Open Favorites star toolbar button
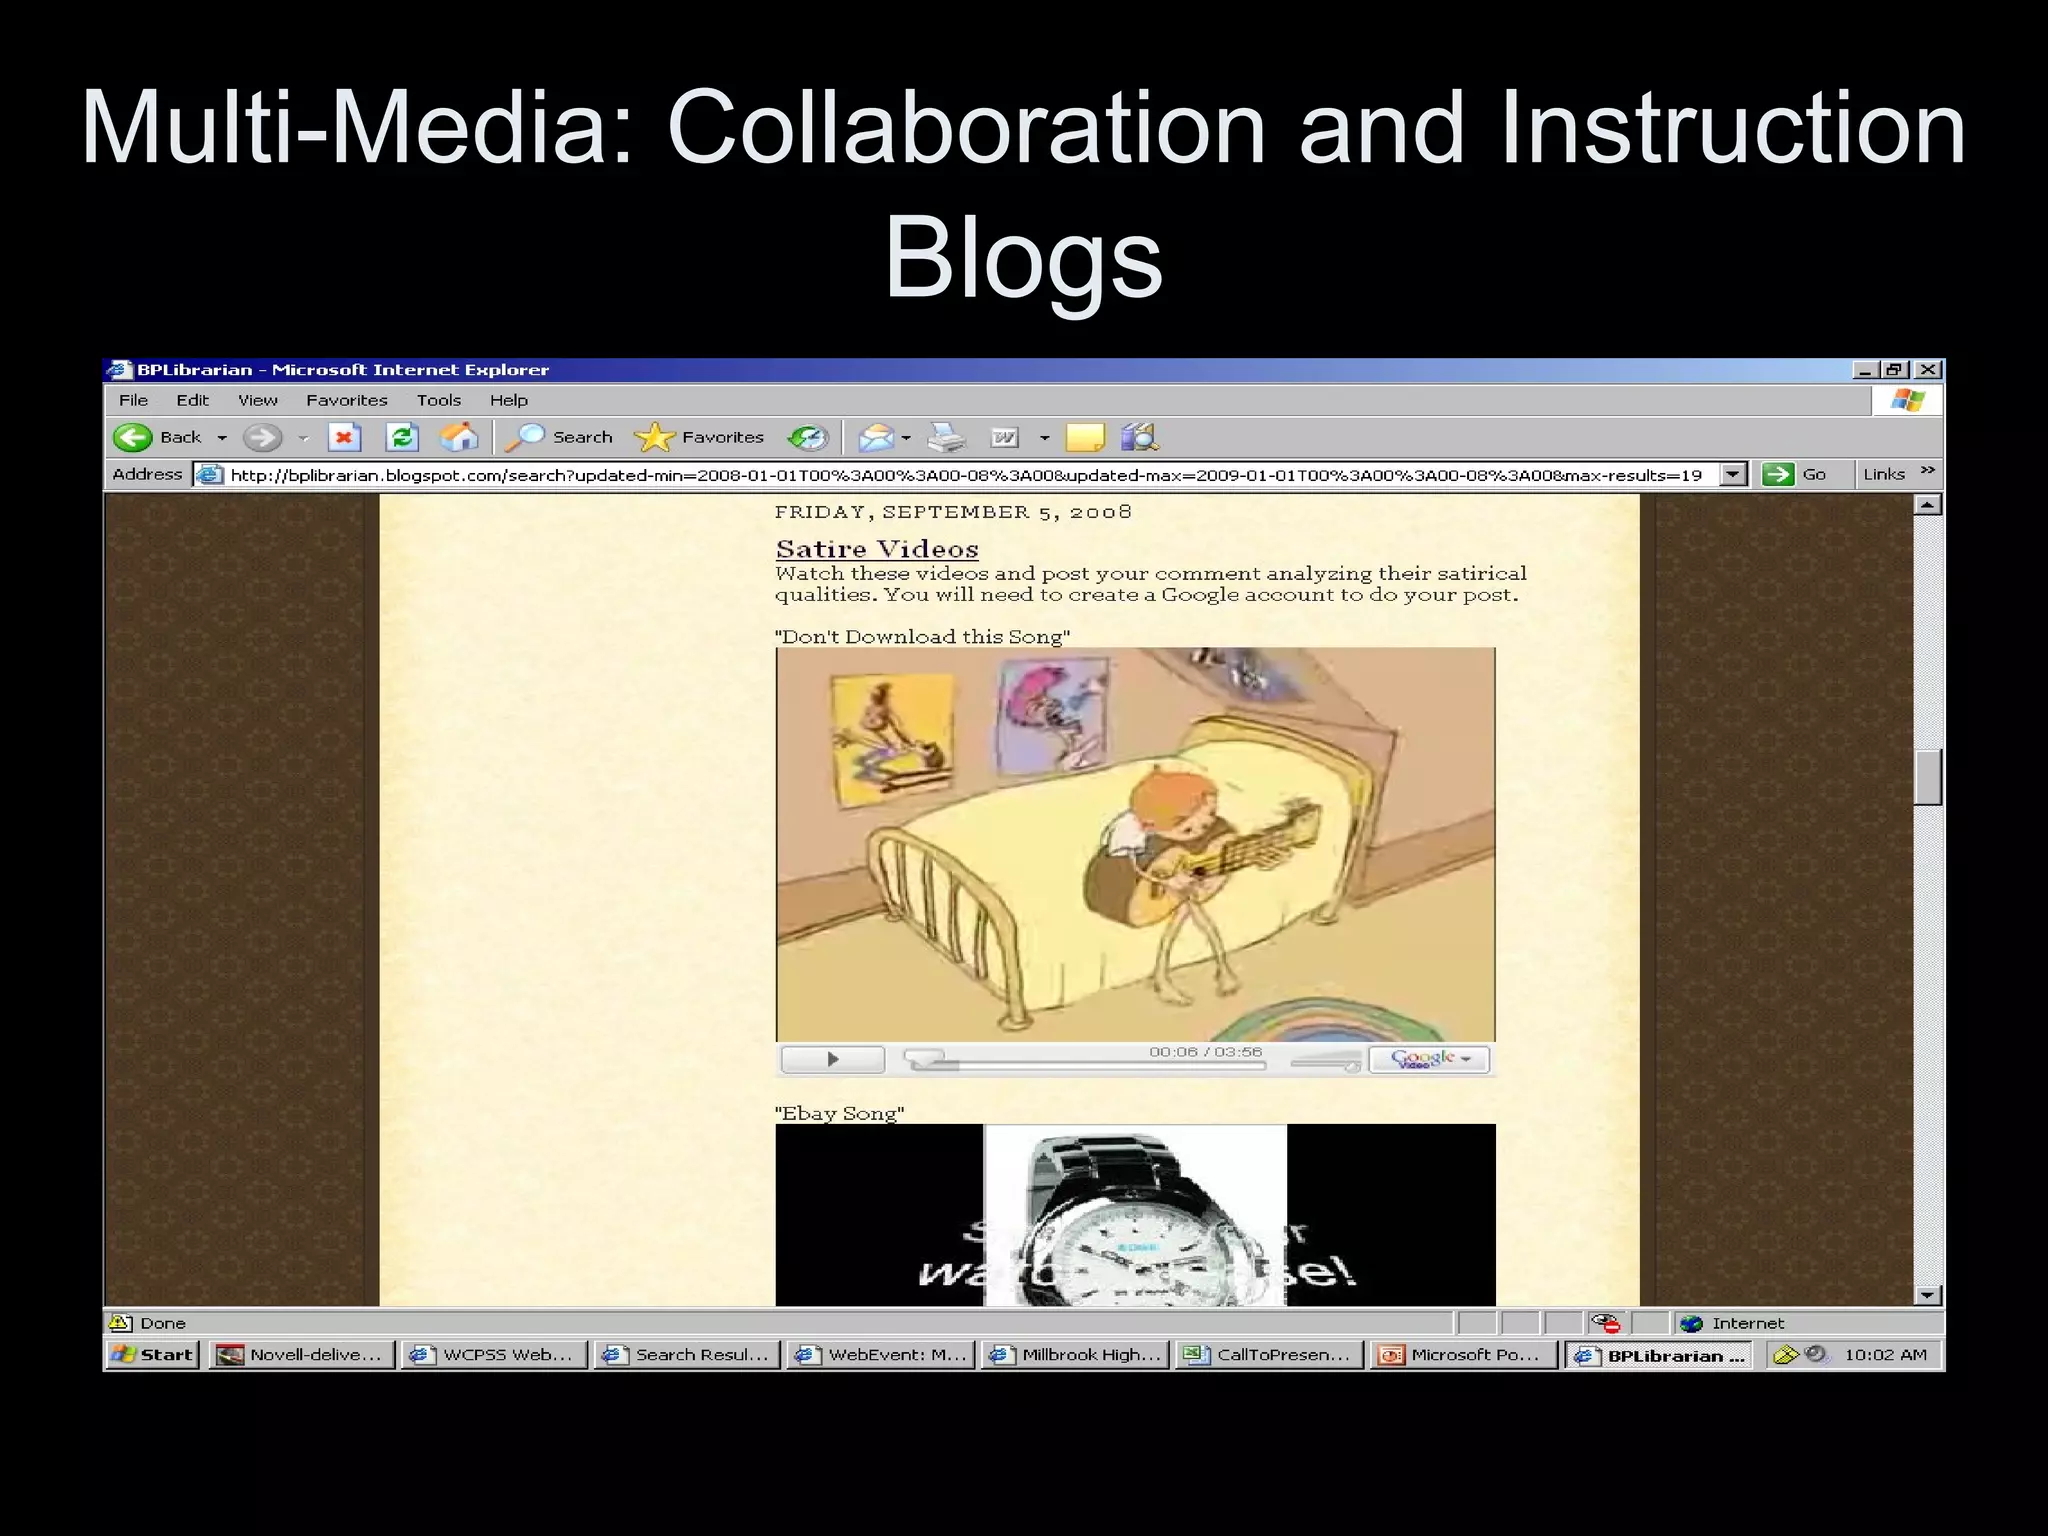Screen dimensions: 2048x1536 click(x=699, y=437)
